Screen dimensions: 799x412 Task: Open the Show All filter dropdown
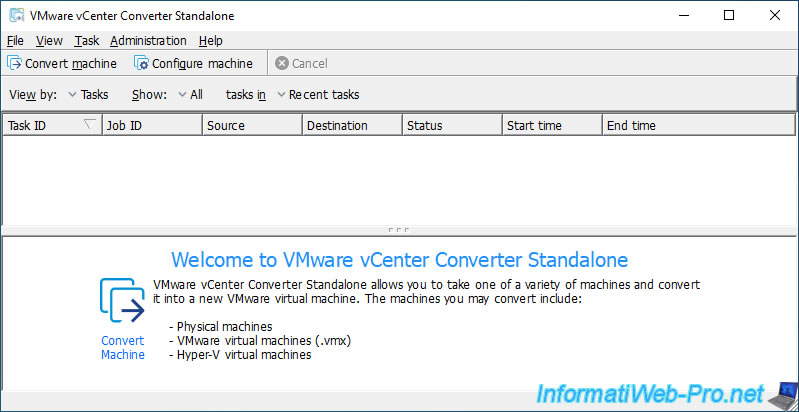pyautogui.click(x=182, y=95)
